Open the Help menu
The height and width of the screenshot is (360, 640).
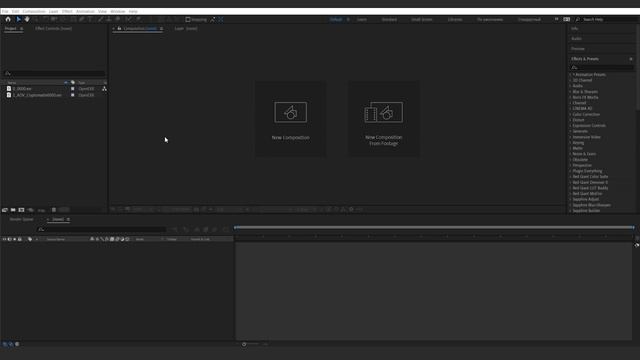(133, 11)
